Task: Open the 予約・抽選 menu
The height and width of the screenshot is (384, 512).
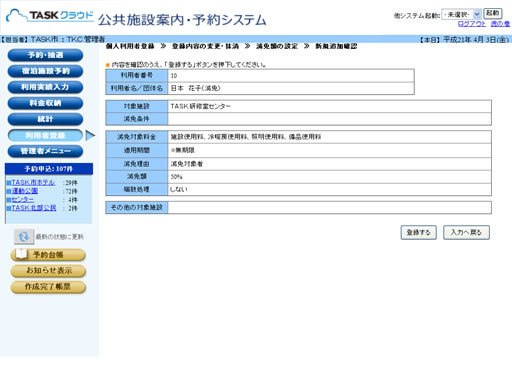Action: pos(45,55)
